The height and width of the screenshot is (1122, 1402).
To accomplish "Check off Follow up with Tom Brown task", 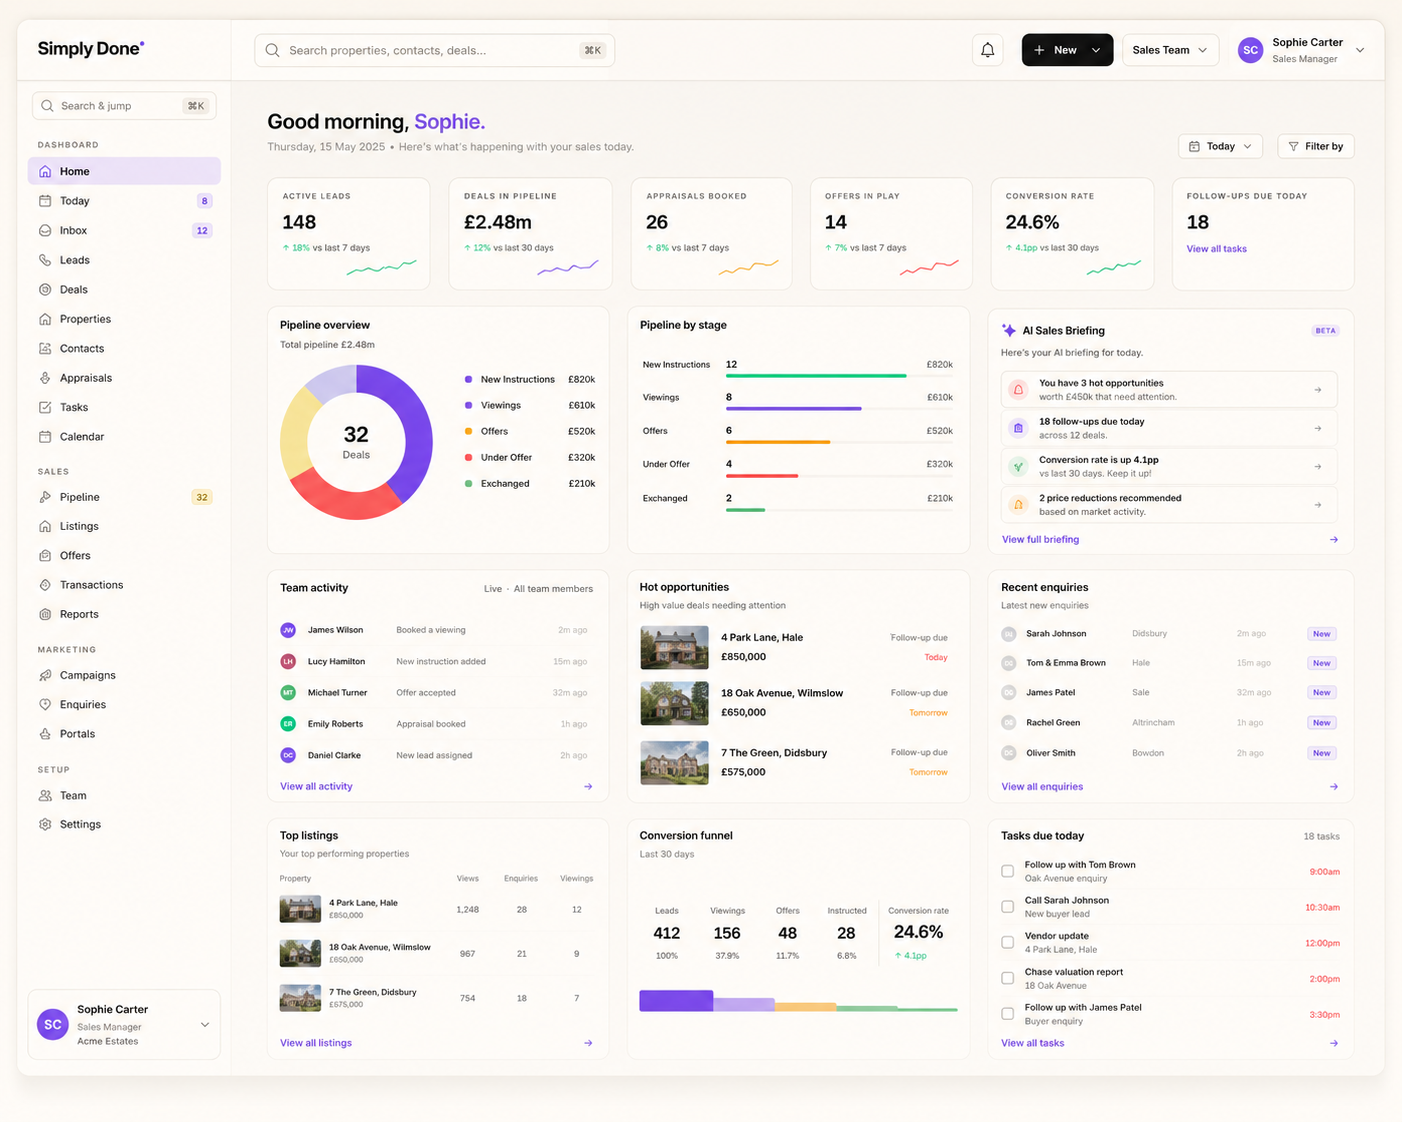I will click(1008, 871).
